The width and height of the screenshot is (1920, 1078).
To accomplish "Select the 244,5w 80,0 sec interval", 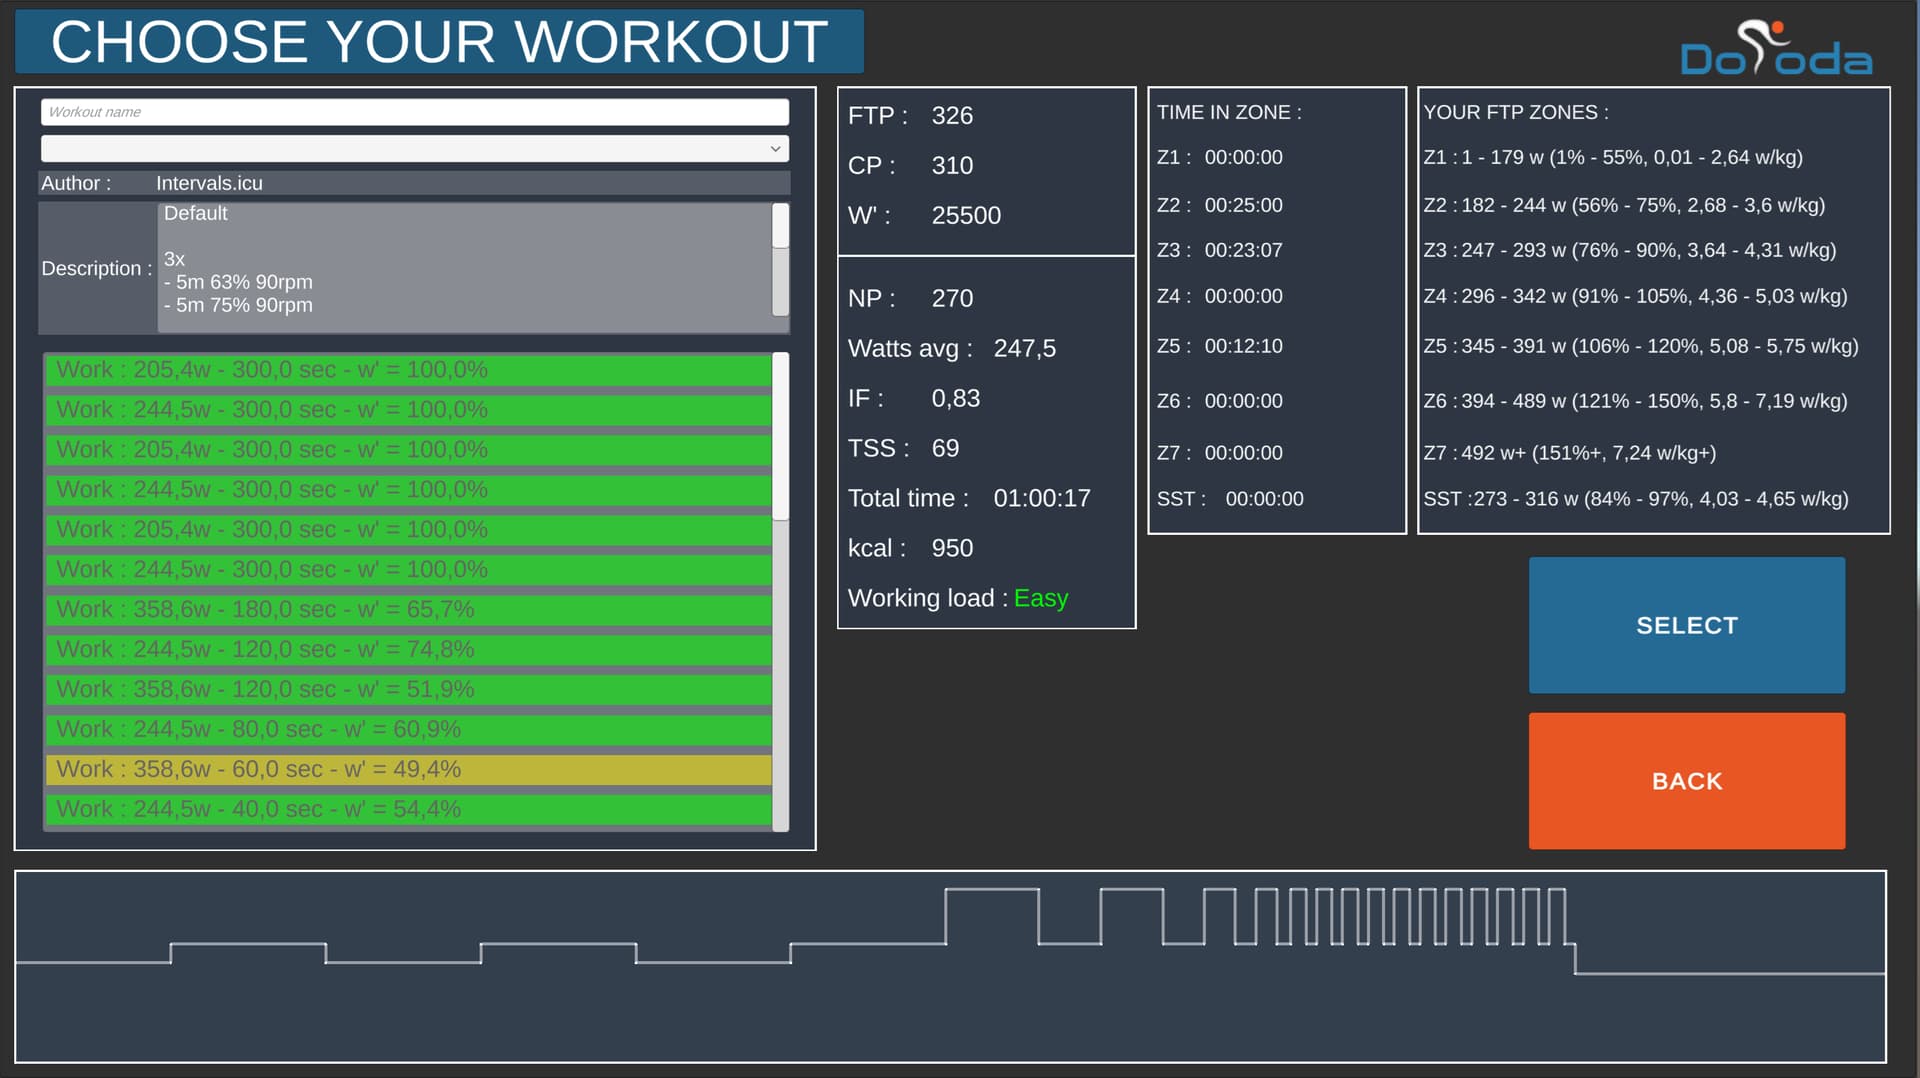I will (408, 730).
